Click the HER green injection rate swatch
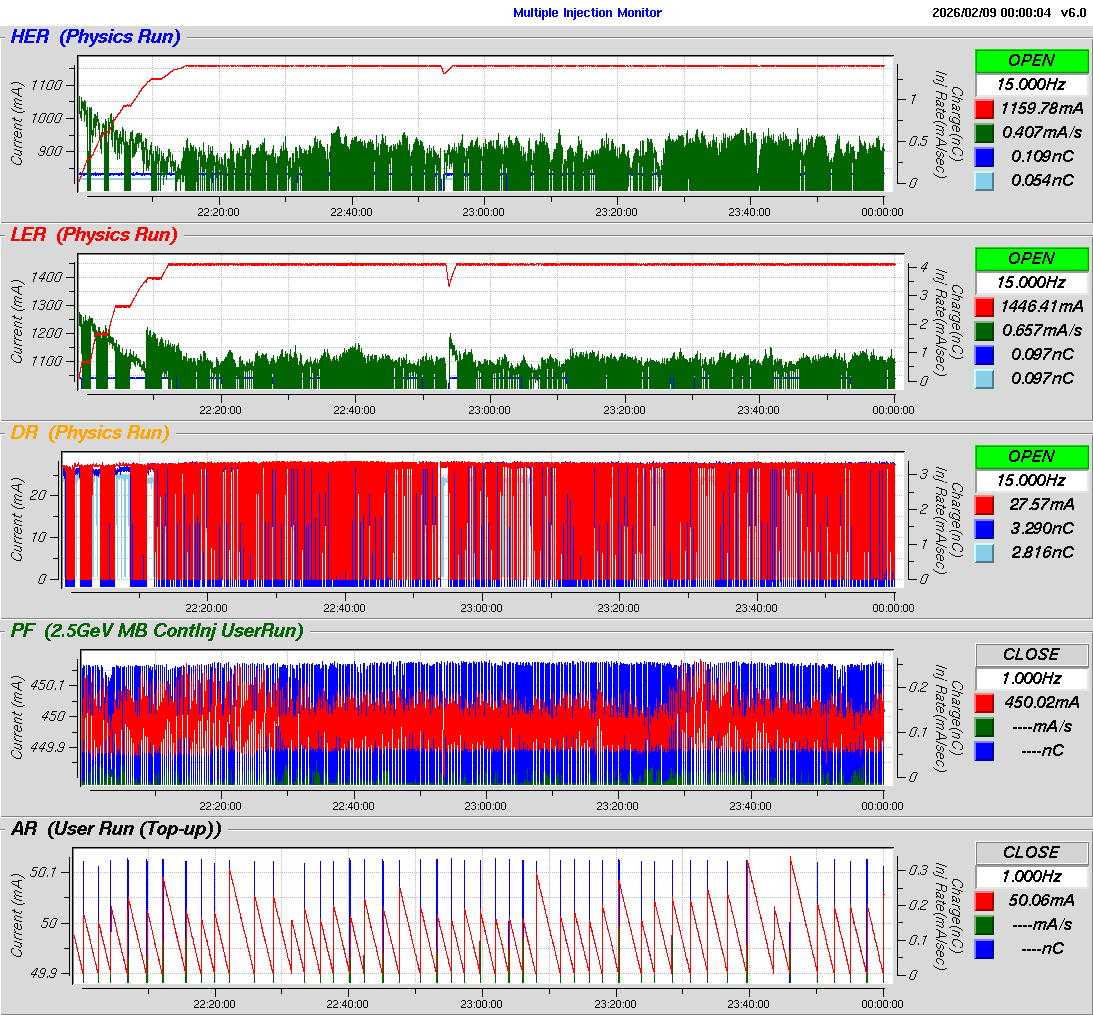The height and width of the screenshot is (1015, 1093). (984, 132)
